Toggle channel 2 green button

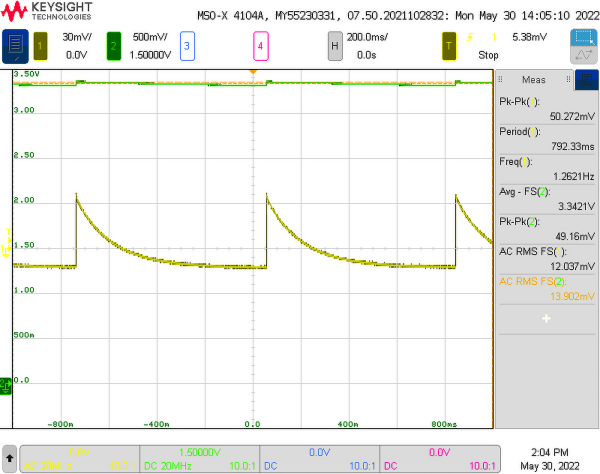pyautogui.click(x=113, y=46)
